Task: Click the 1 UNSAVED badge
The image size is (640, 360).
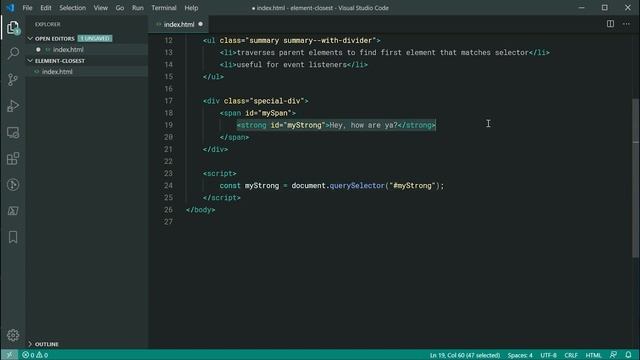Action: [x=95, y=38]
